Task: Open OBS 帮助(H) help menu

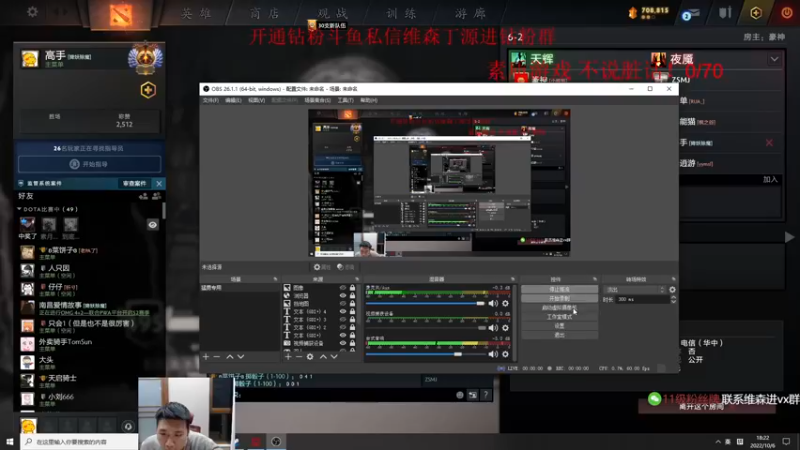Action: pos(368,101)
